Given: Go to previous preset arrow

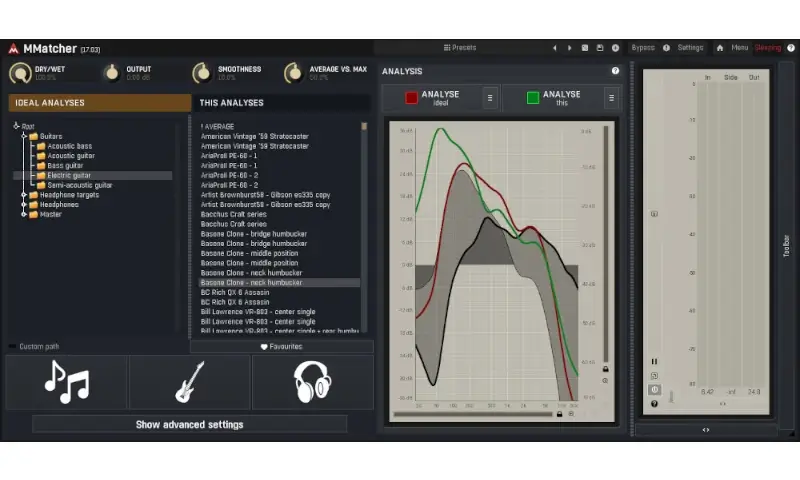Looking at the screenshot, I should pos(555,48).
